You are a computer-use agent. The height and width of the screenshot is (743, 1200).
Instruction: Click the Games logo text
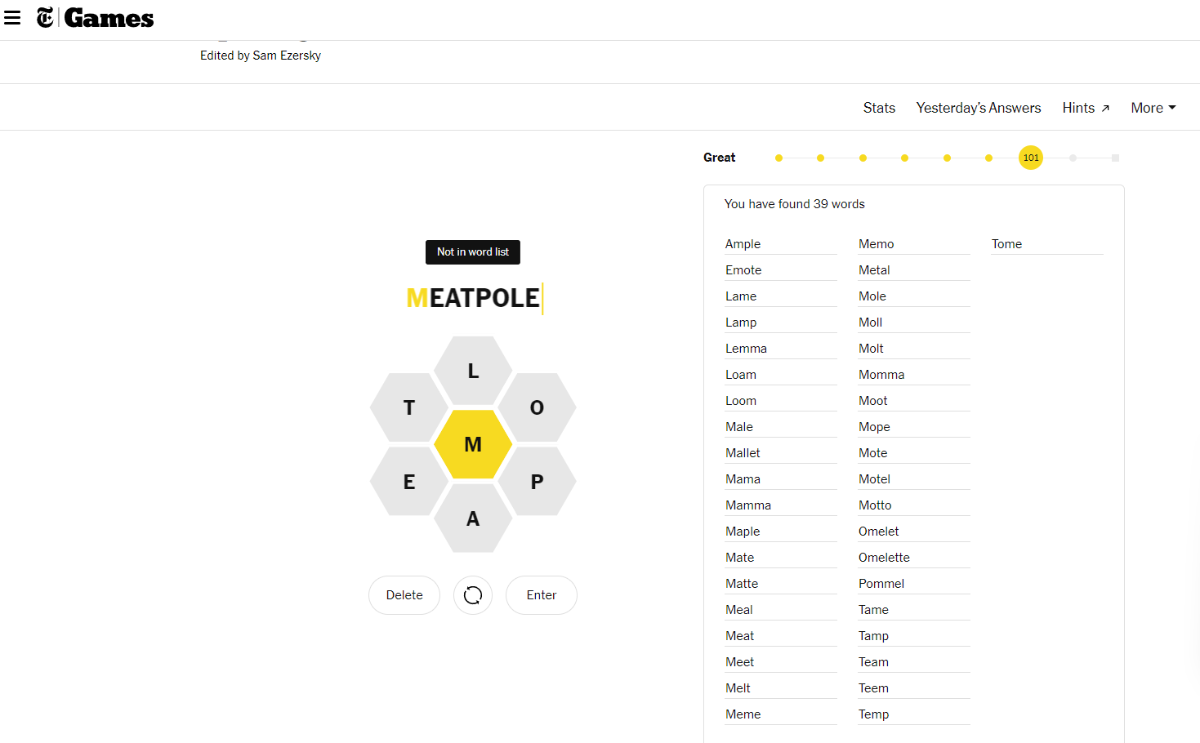click(109, 18)
